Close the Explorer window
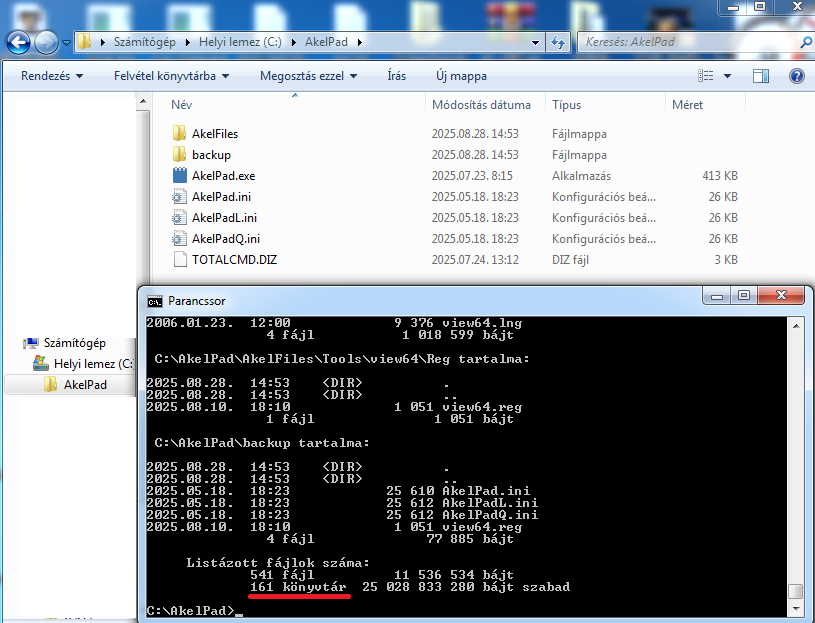 coord(797,7)
